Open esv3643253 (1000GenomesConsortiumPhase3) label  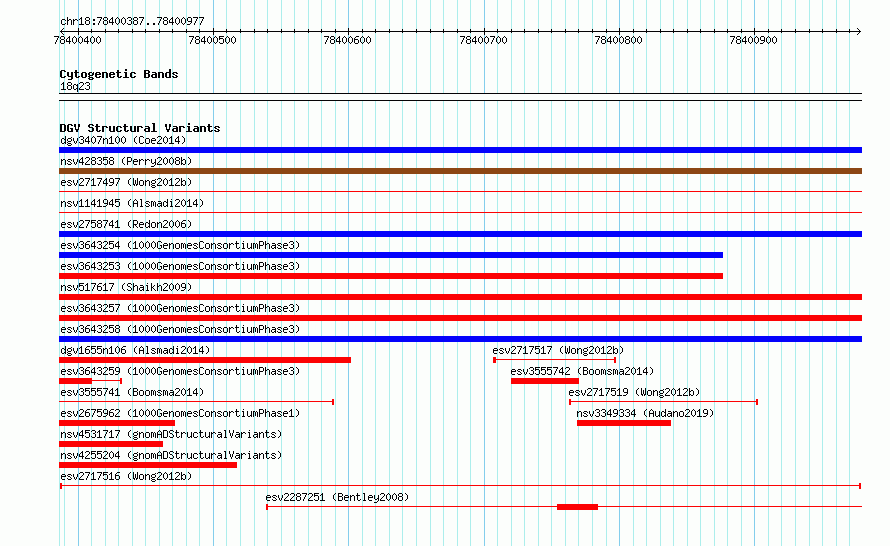tap(180, 266)
